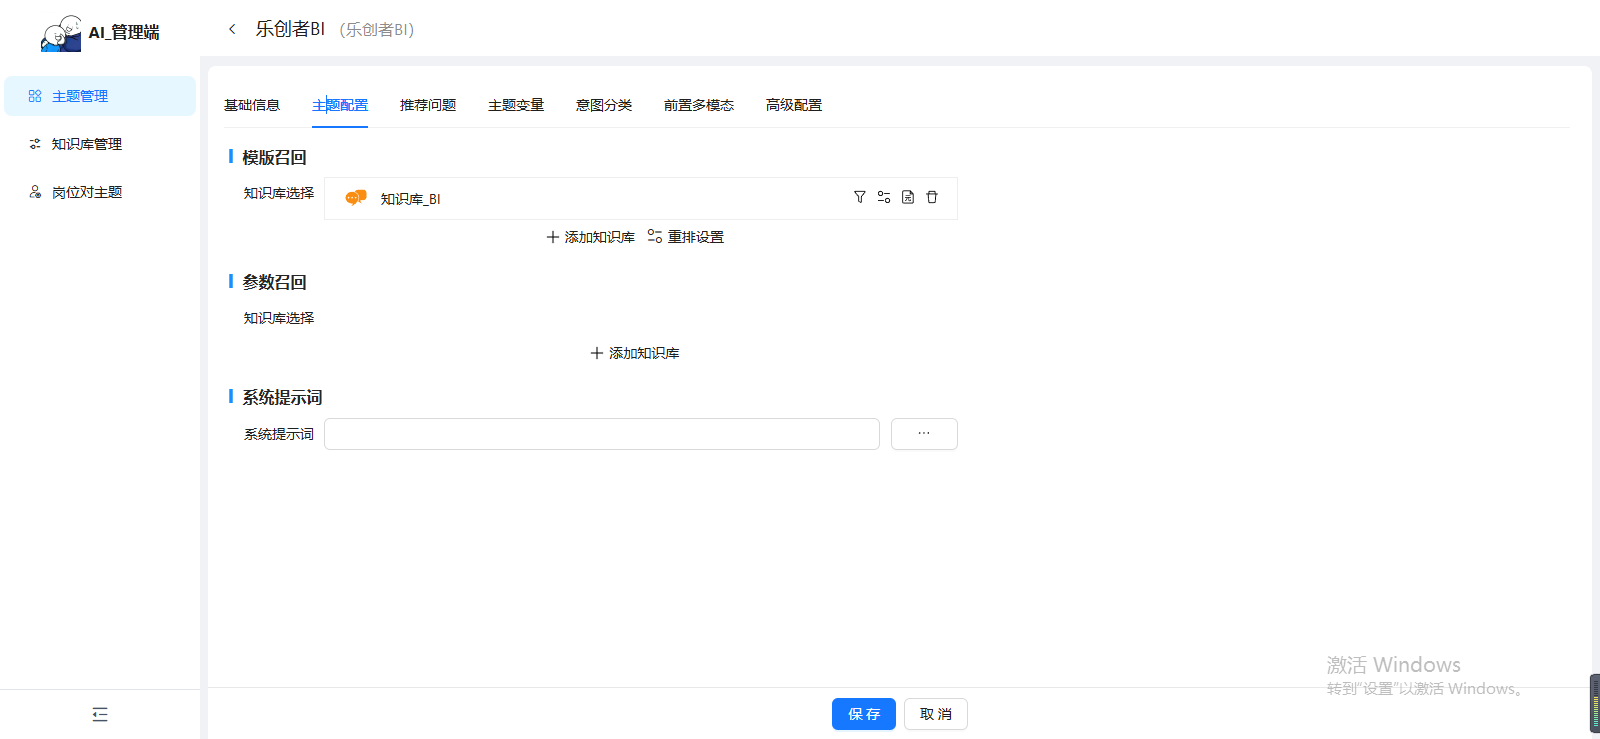The image size is (1600, 739).
Task: Delete 知识库_BI using the trash icon
Action: click(x=932, y=197)
